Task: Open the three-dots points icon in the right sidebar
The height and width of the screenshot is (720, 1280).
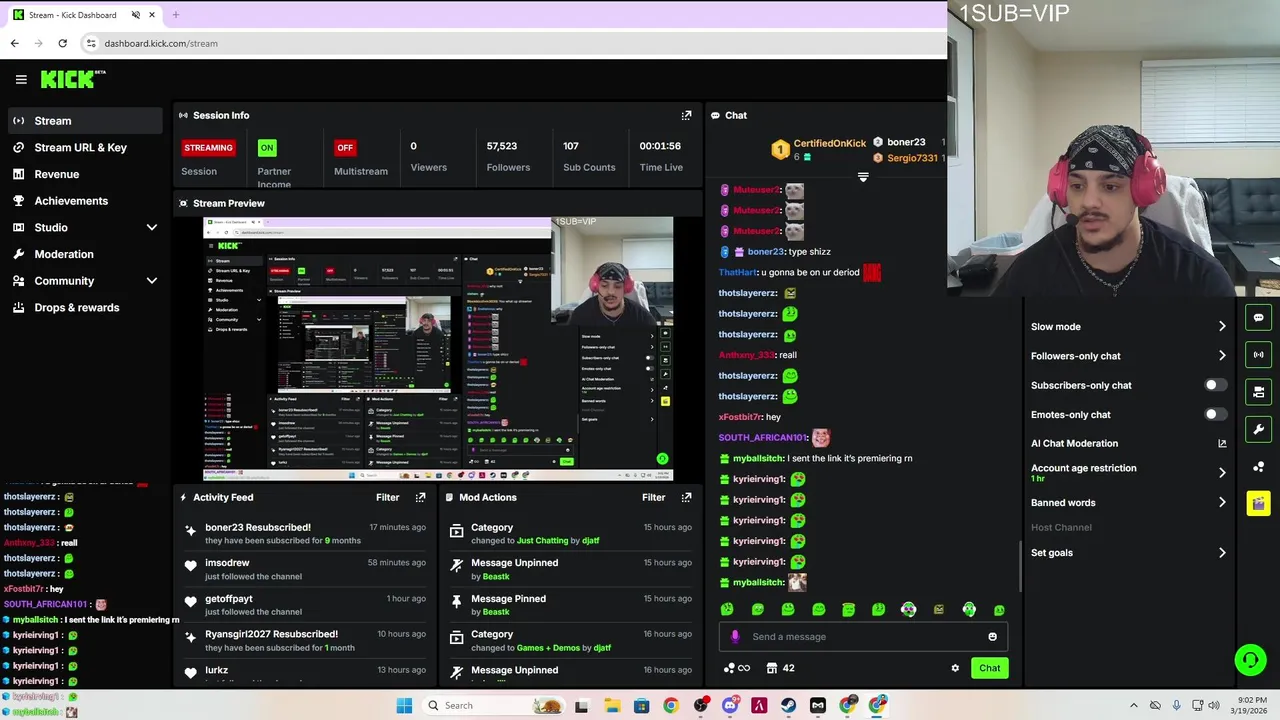Action: pyautogui.click(x=1258, y=466)
